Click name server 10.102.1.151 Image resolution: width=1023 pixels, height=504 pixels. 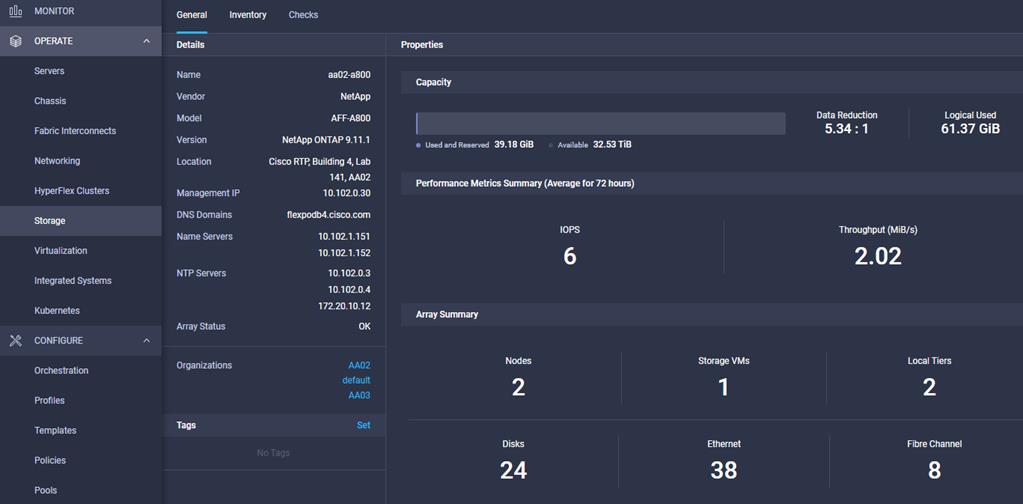coord(344,237)
